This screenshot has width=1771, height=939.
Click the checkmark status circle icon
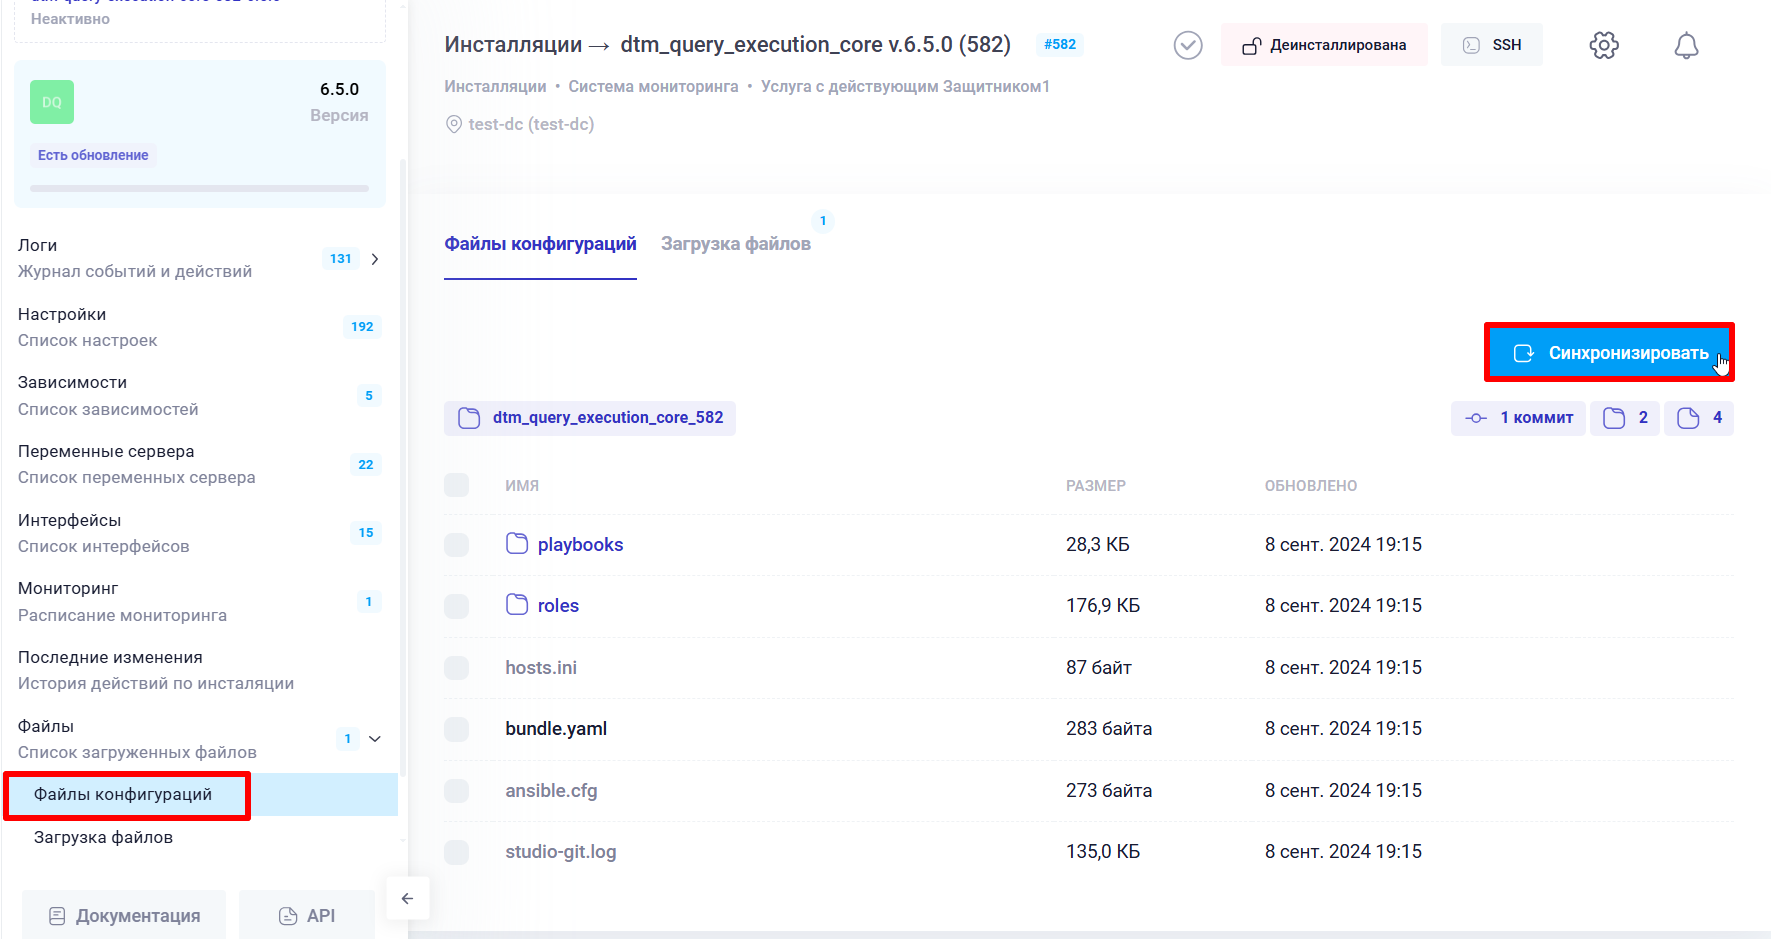point(1187,45)
